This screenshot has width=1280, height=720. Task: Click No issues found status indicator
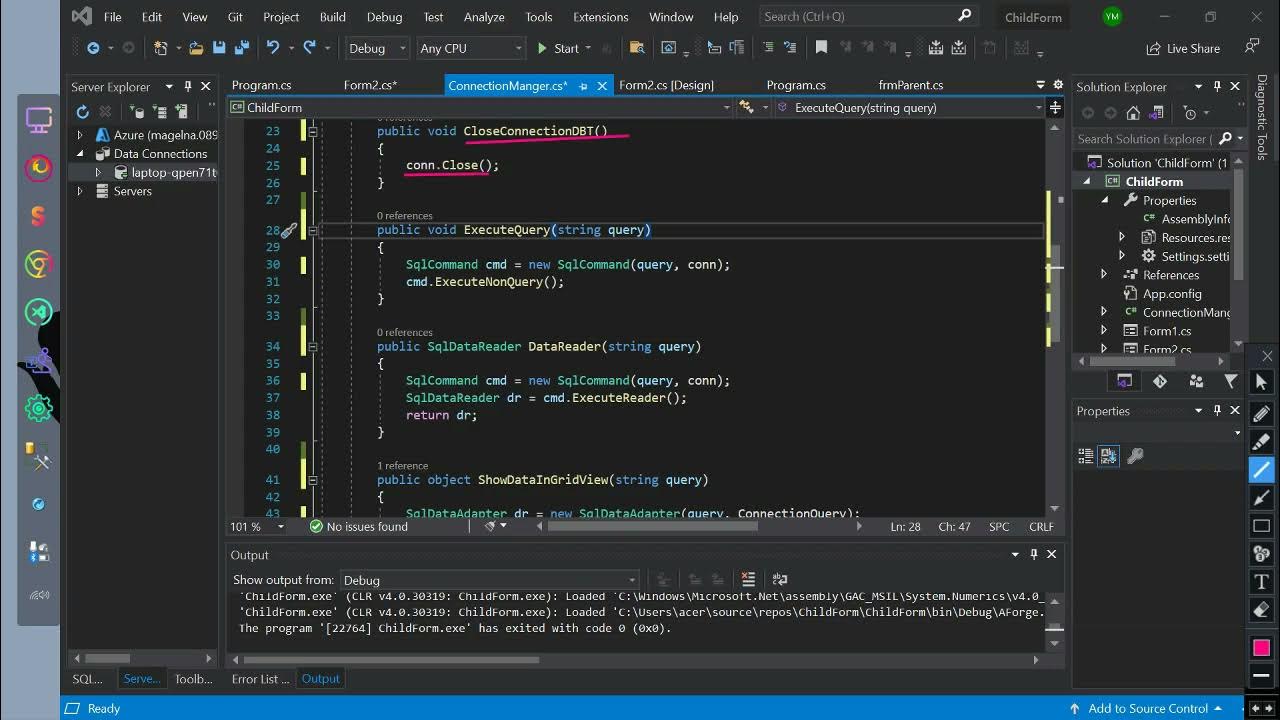pos(358,526)
